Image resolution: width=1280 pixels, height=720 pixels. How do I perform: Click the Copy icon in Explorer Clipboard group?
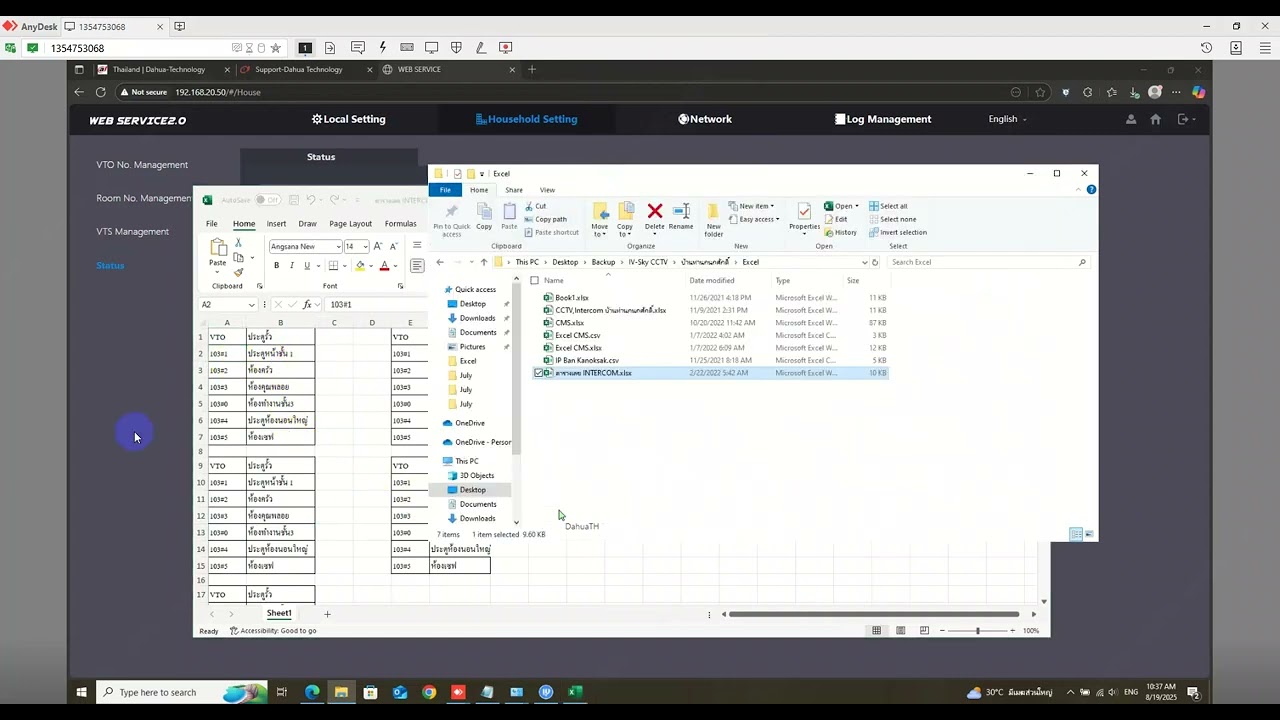point(484,211)
